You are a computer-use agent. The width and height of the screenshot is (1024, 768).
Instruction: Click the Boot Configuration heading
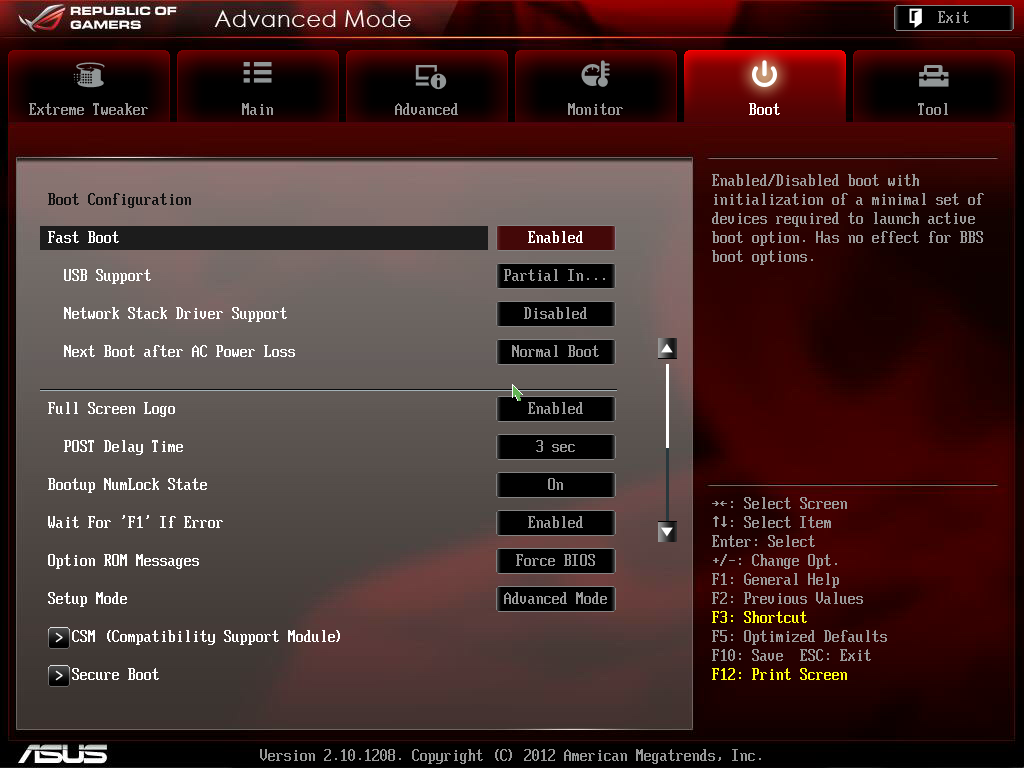coord(120,200)
